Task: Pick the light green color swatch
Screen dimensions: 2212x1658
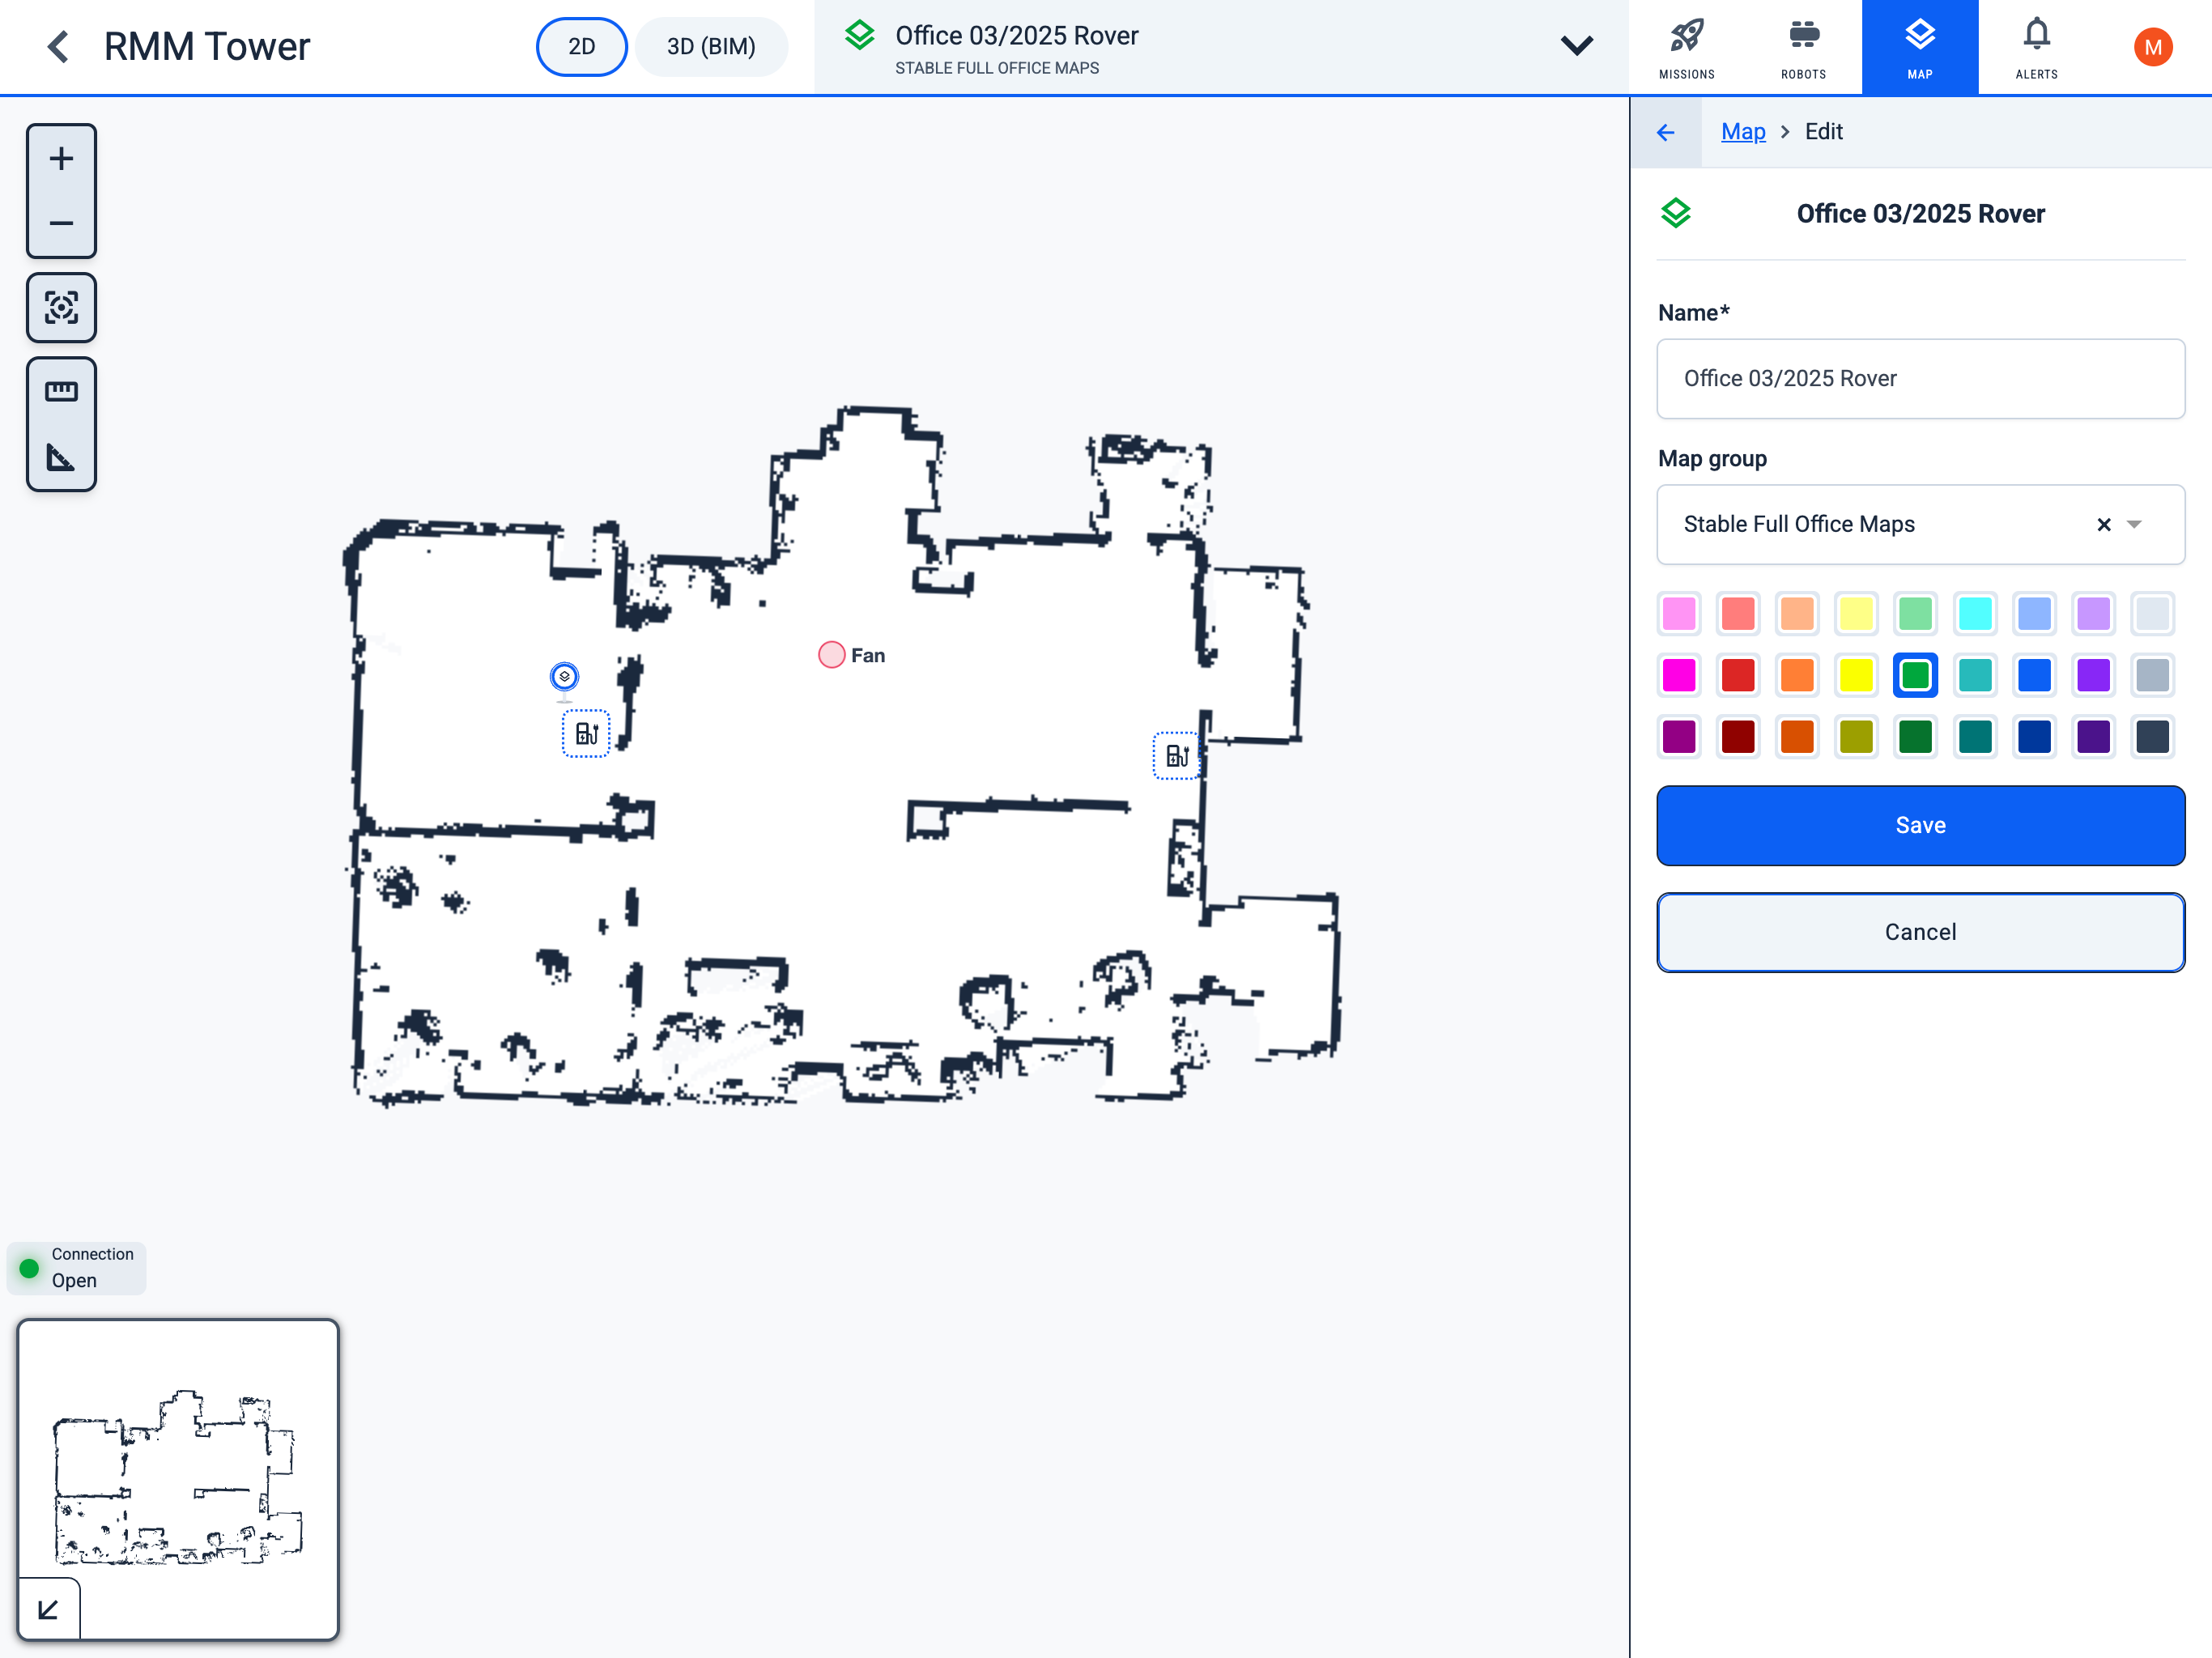Action: tap(1915, 613)
